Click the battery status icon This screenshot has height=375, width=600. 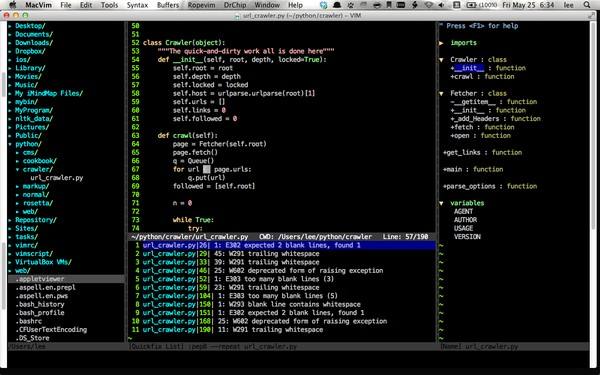tap(472, 5)
